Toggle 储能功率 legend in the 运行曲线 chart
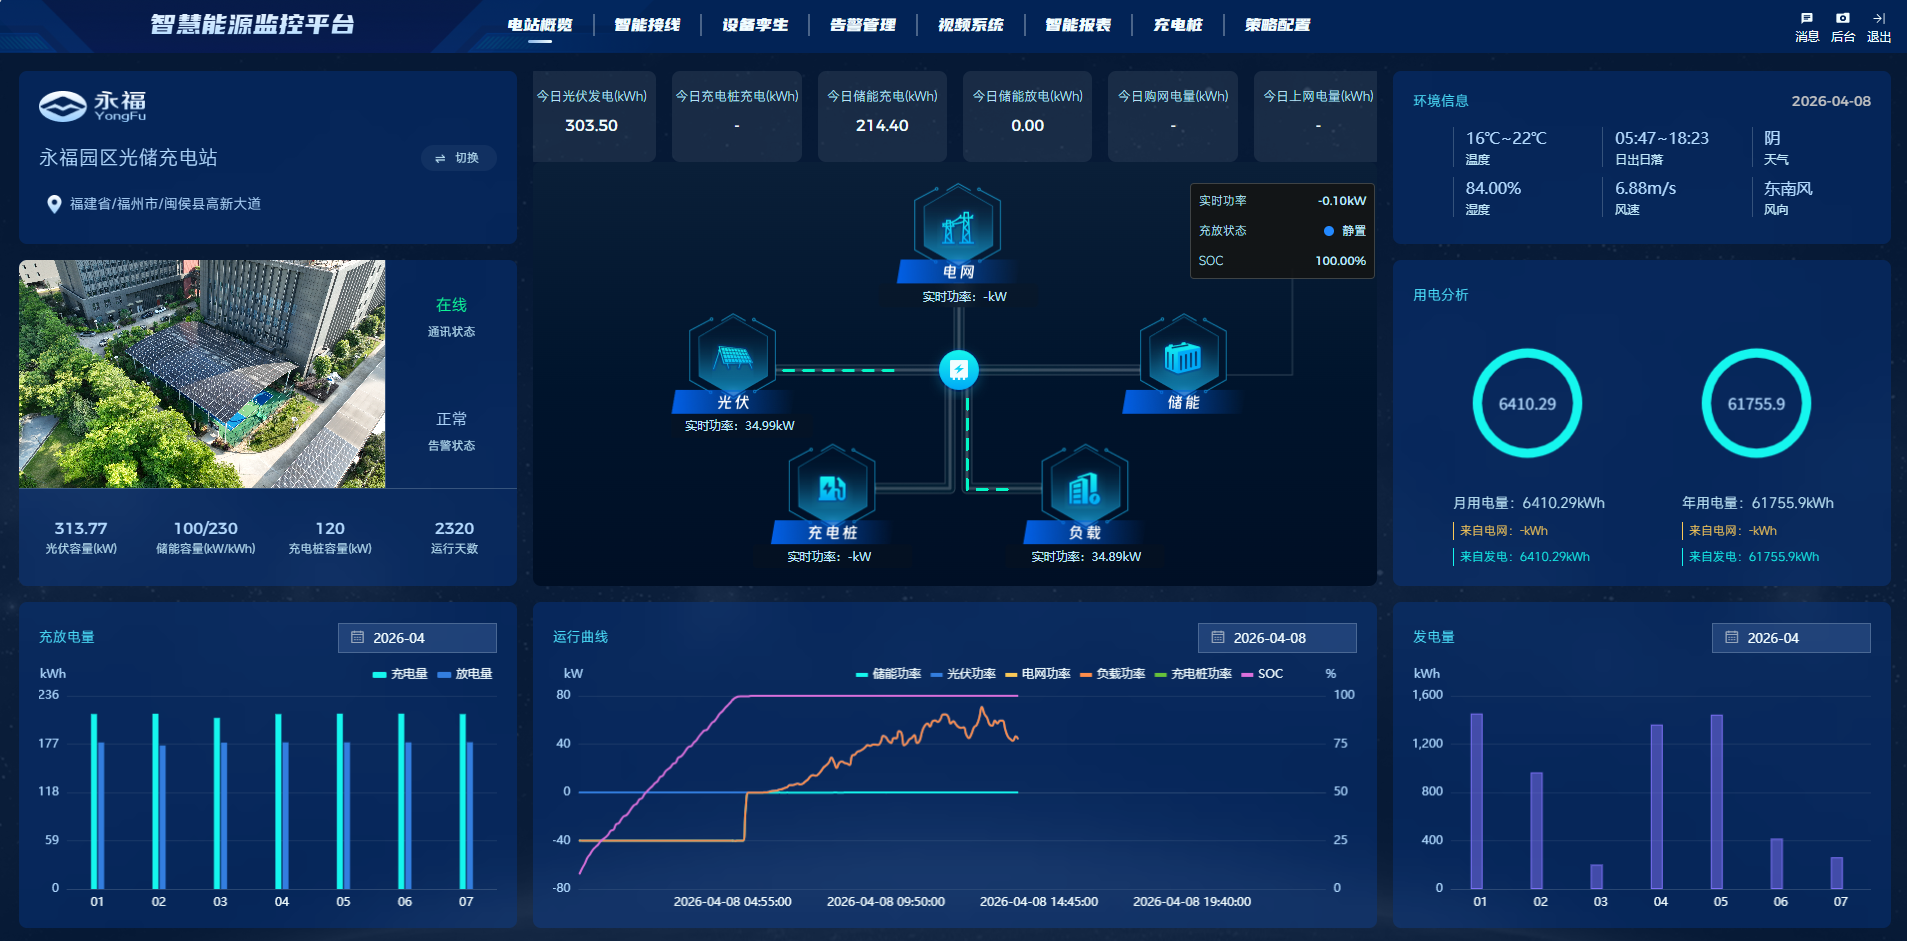 coord(888,674)
